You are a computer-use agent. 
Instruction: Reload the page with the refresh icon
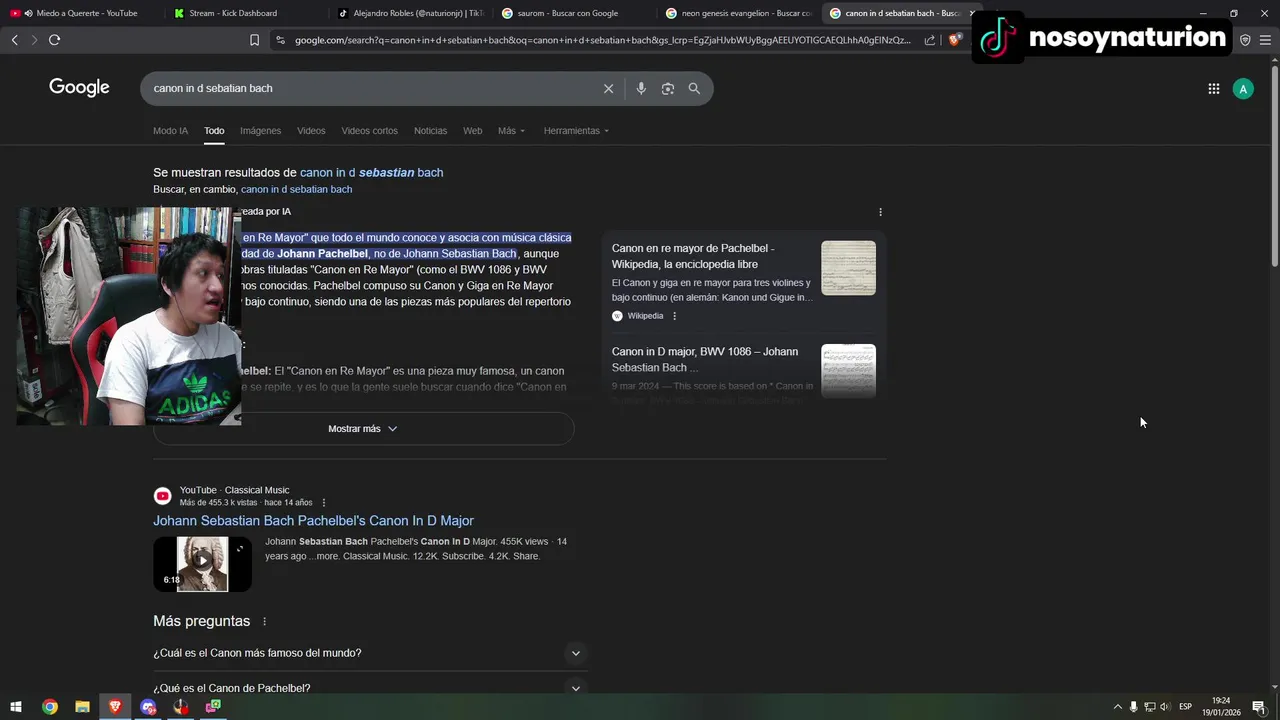point(54,40)
